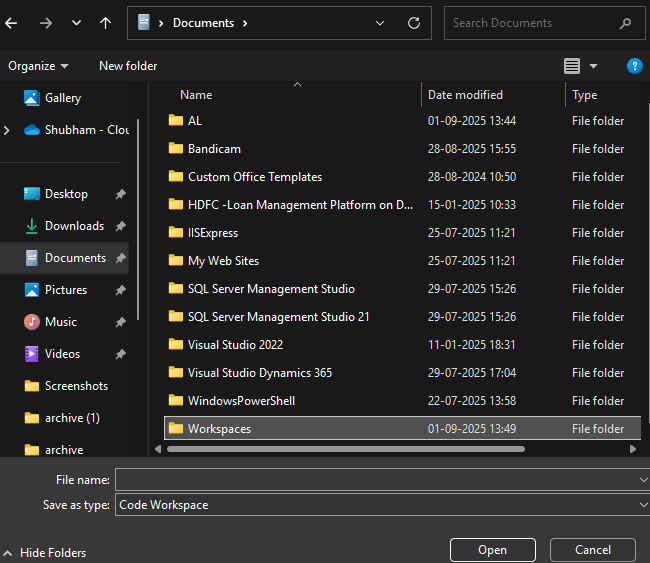
Task: Open the Save as type dropdown
Action: [x=643, y=505]
